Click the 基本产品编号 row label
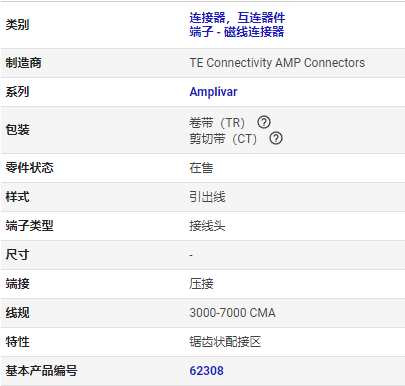Viewport: 405px width, 386px height. (41, 371)
